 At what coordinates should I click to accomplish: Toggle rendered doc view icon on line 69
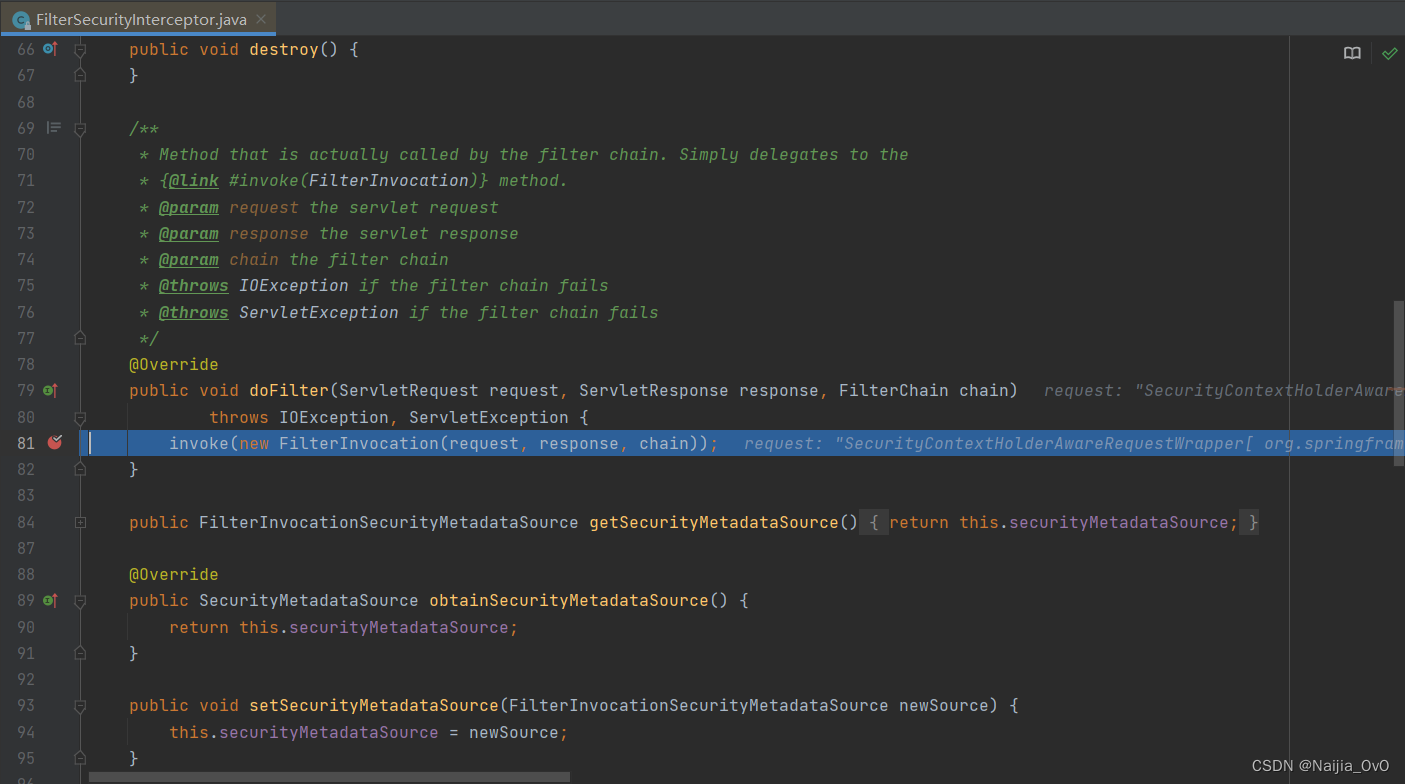(x=54, y=128)
